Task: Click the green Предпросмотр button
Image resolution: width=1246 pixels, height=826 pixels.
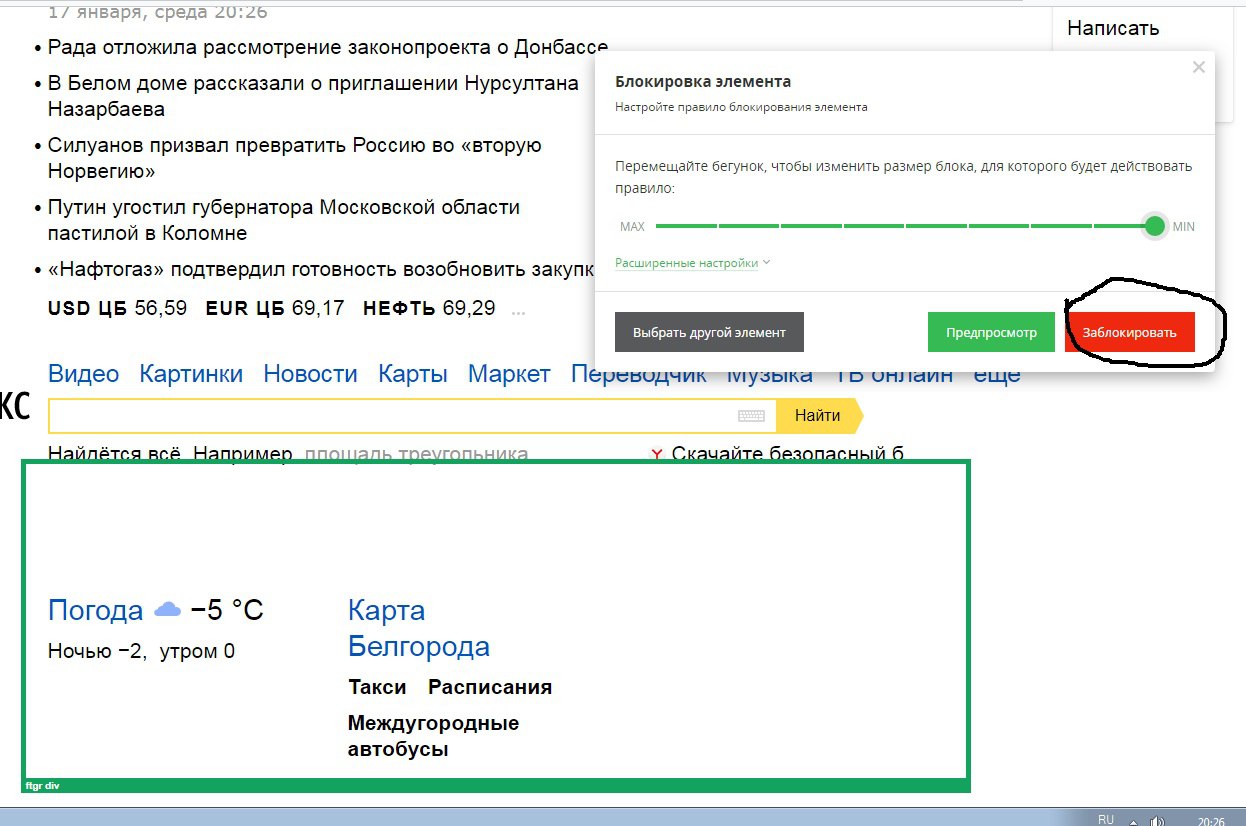Action: coord(991,332)
